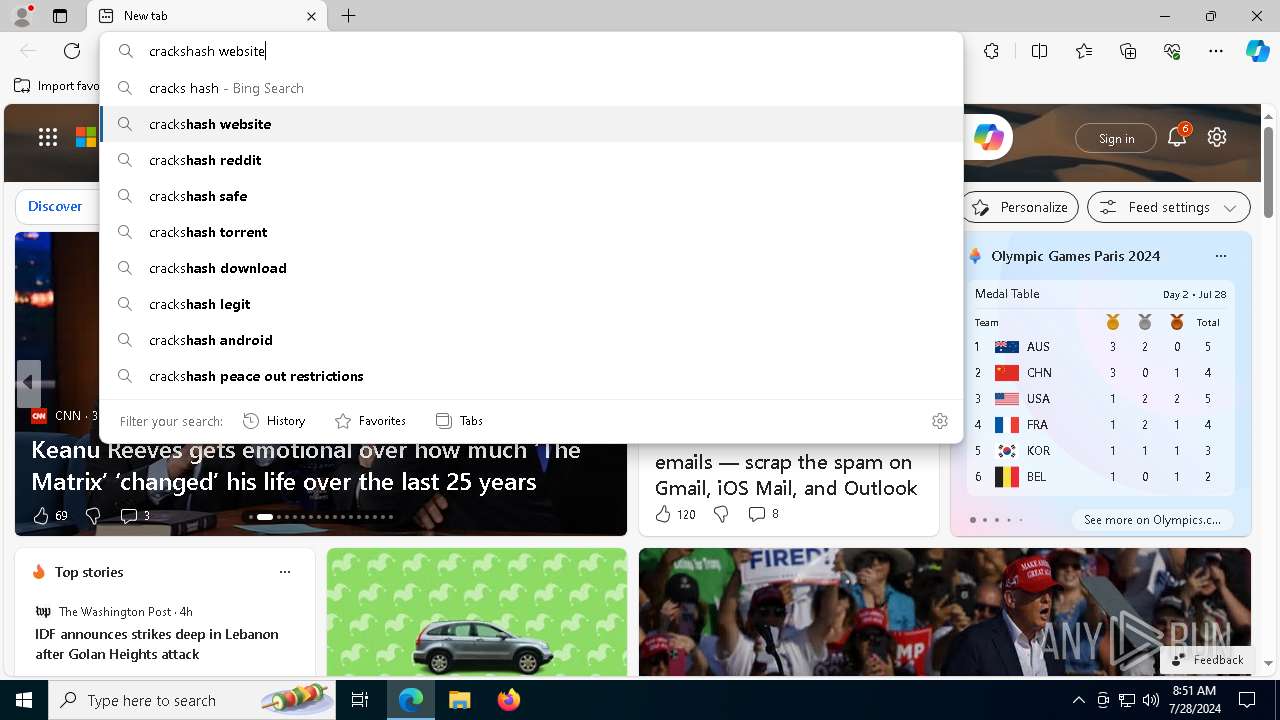The width and height of the screenshot is (1280, 720).
Task: Click Import favorites bookmark
Action: tap(56, 86)
